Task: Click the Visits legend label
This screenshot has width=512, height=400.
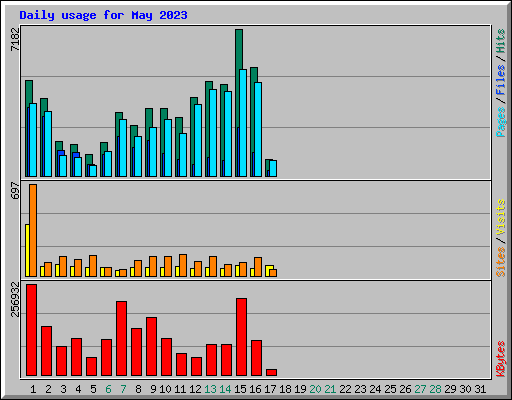Action: [x=501, y=217]
